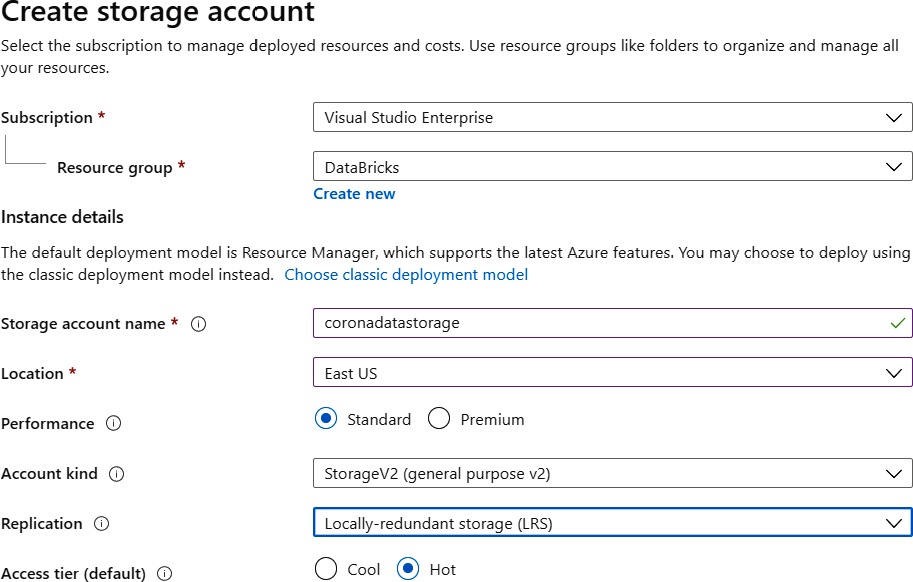Select the Hot access tier
Screen dimensions: 913x582
pos(408,570)
